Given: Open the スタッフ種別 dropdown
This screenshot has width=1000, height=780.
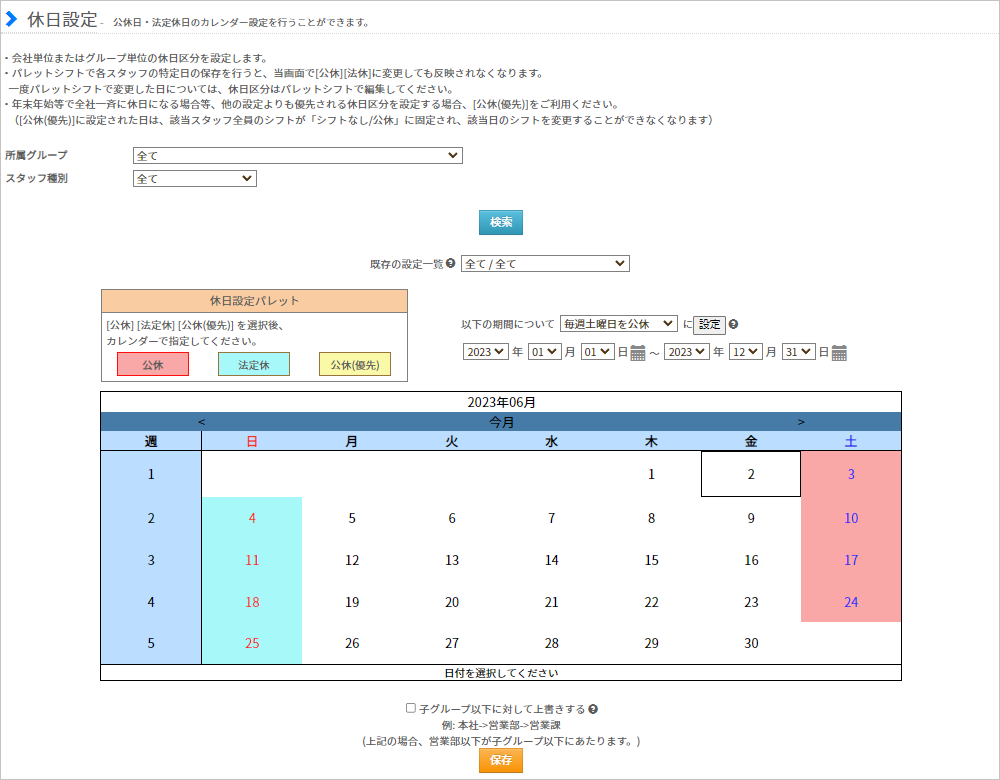Looking at the screenshot, I should click(x=194, y=179).
